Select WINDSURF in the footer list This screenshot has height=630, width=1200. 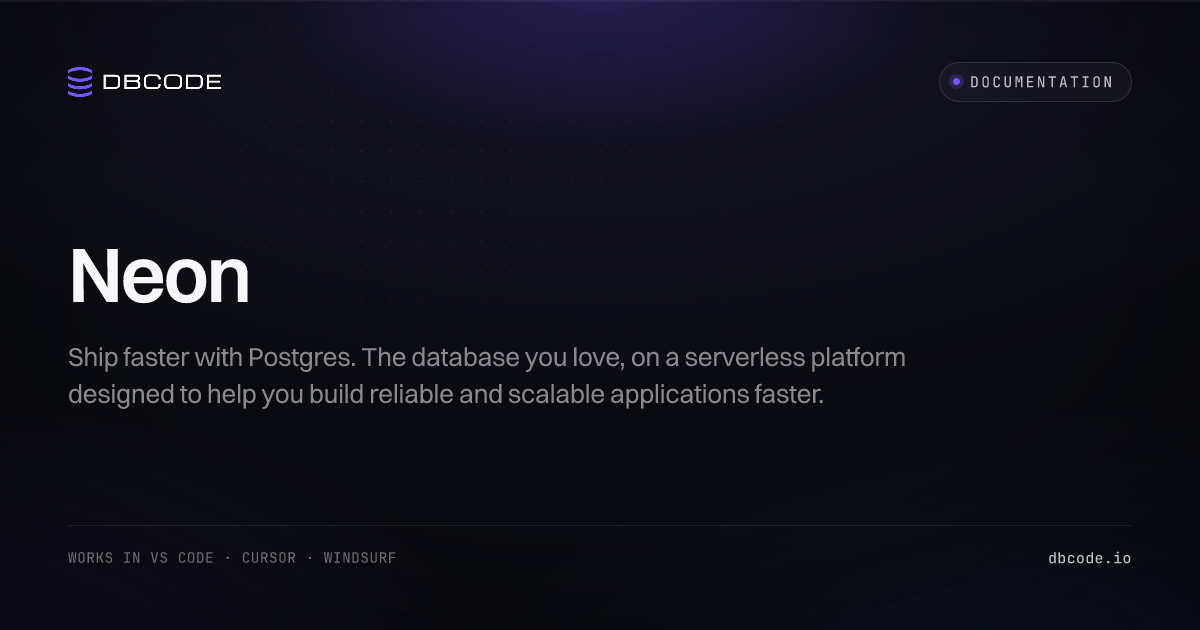360,558
